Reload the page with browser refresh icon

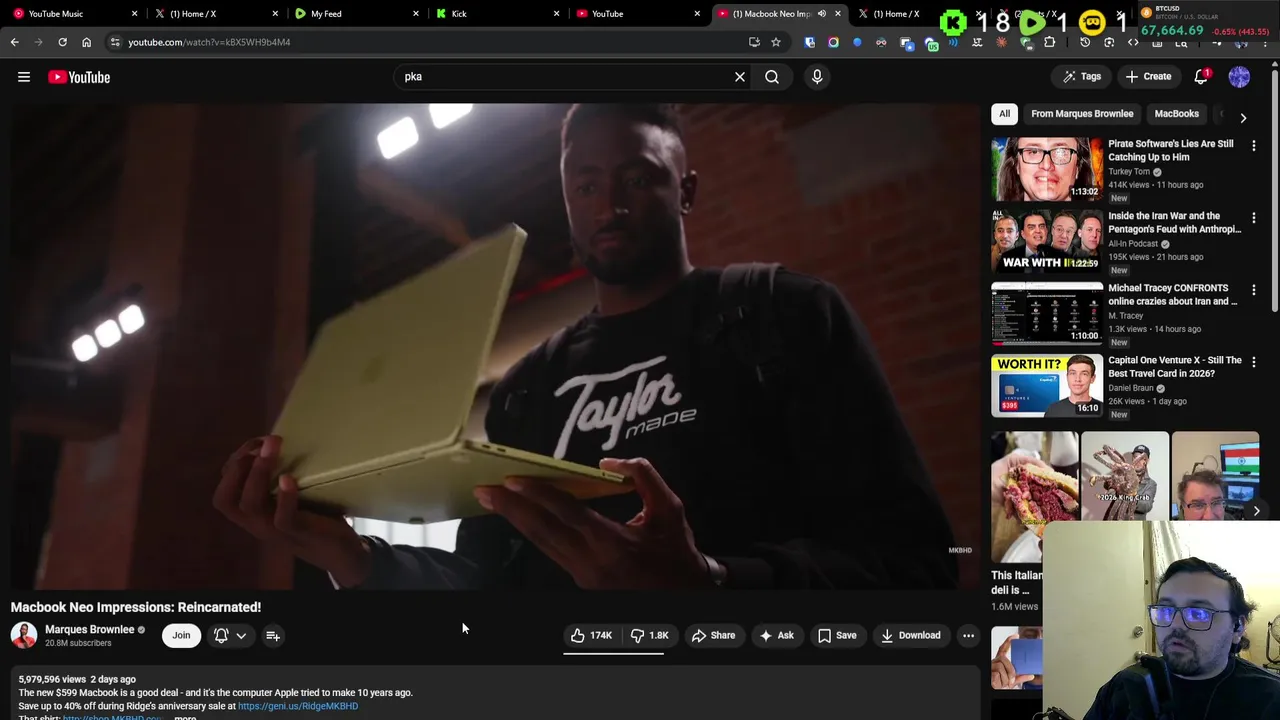click(62, 42)
